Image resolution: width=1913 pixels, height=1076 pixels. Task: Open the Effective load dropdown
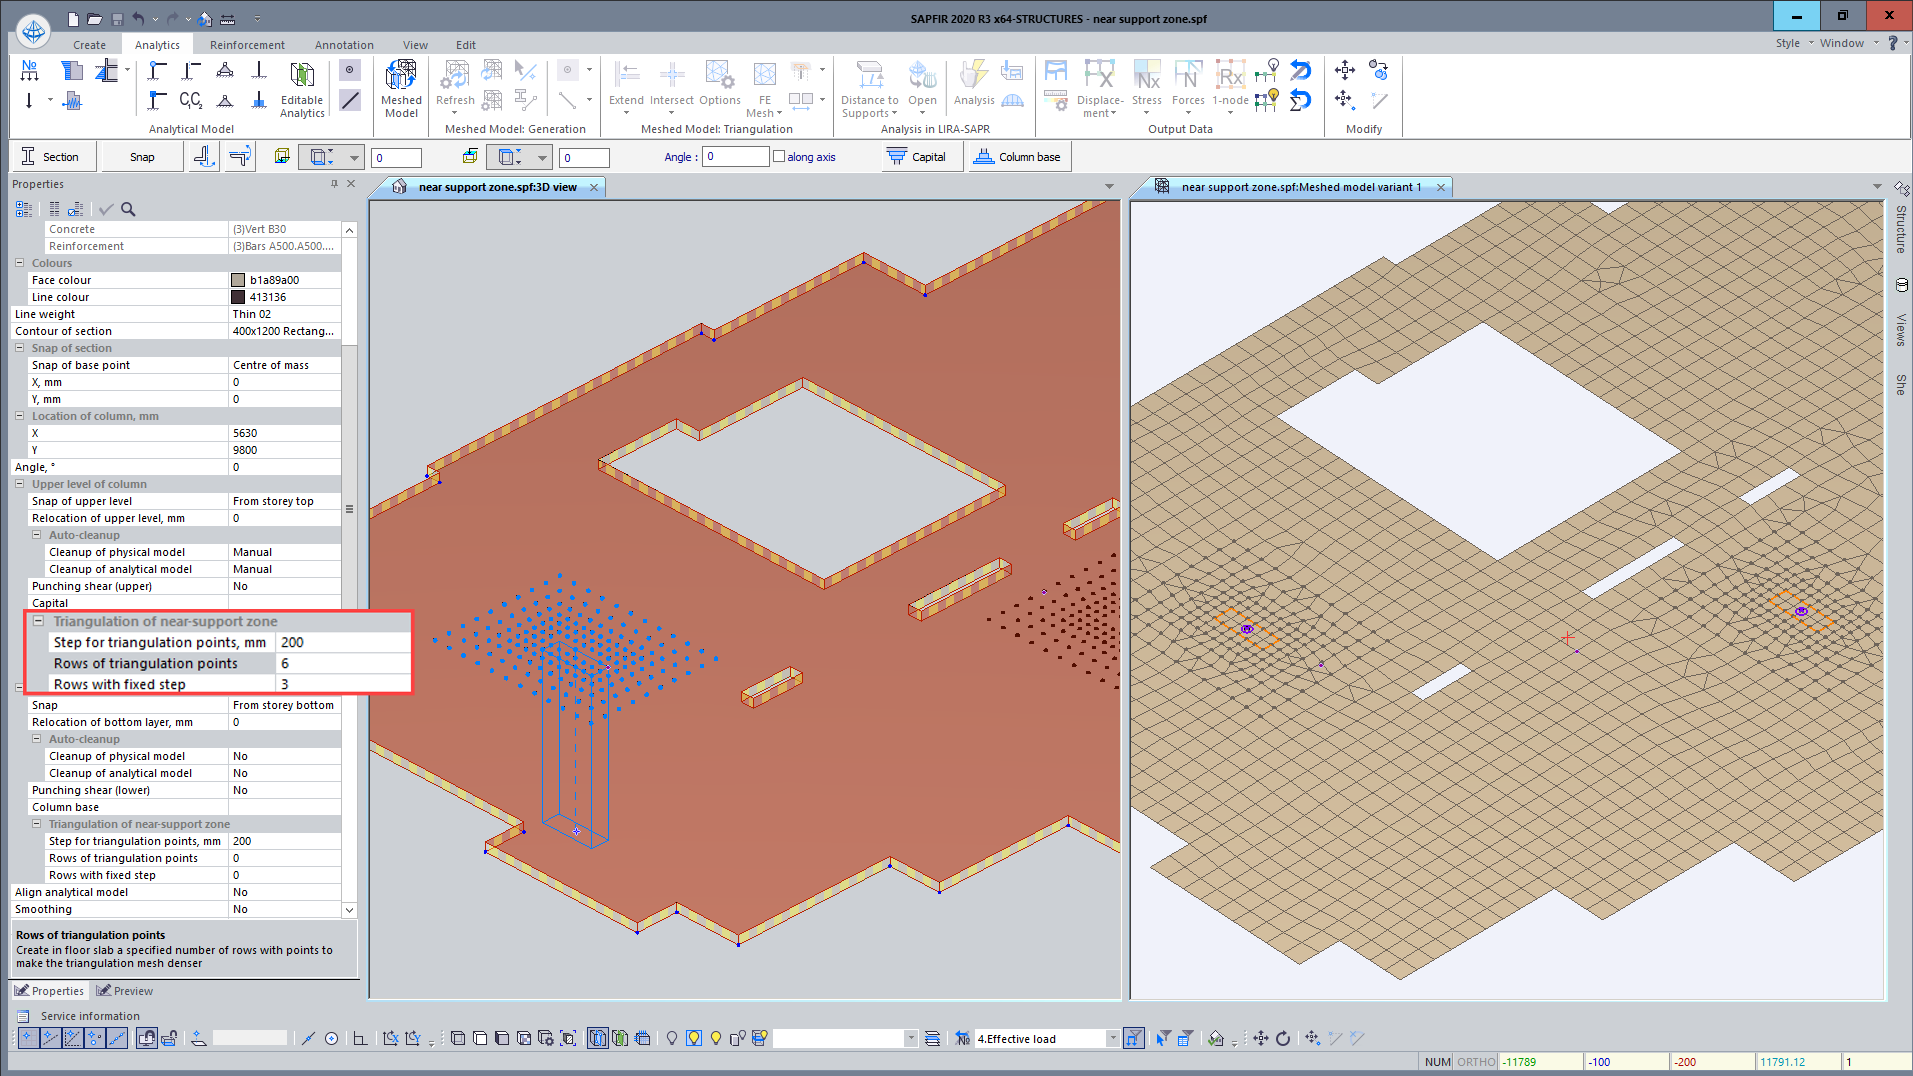(1112, 1039)
